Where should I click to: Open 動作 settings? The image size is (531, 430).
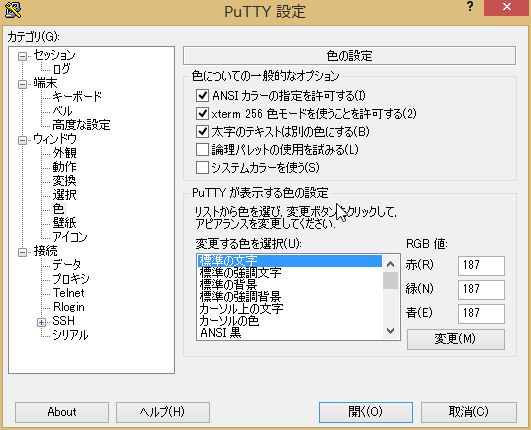tap(64, 167)
